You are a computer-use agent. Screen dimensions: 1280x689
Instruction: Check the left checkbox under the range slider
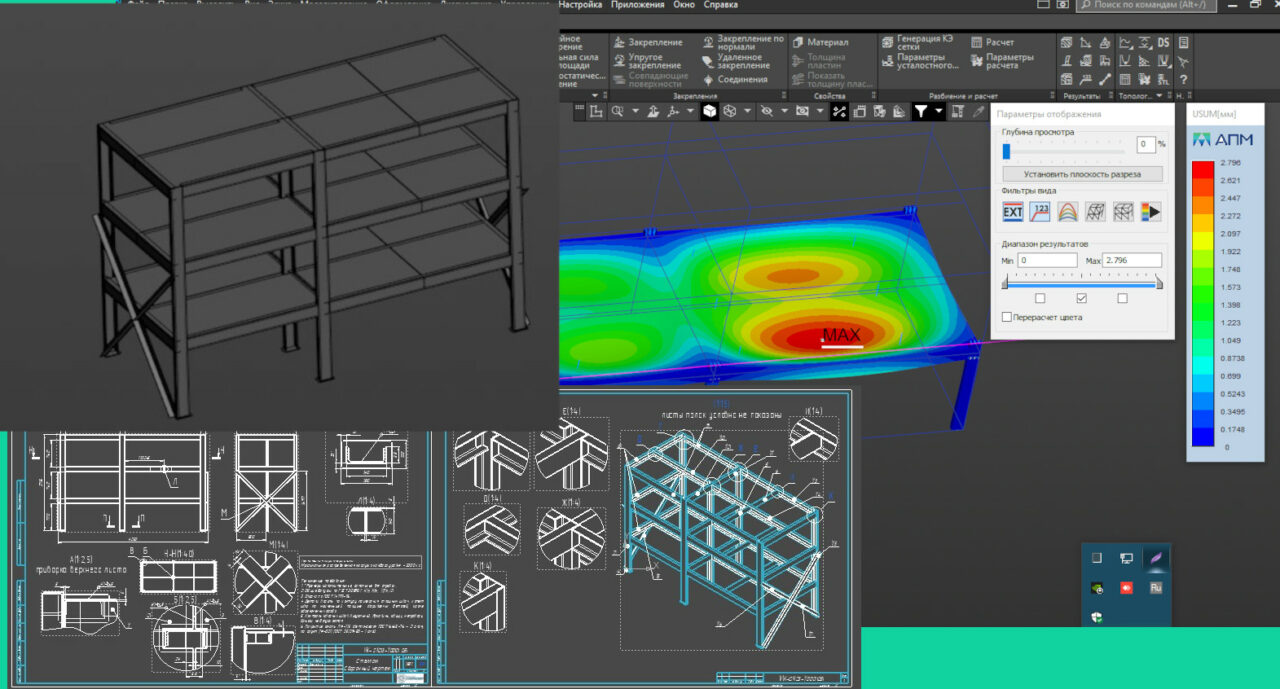1040,298
